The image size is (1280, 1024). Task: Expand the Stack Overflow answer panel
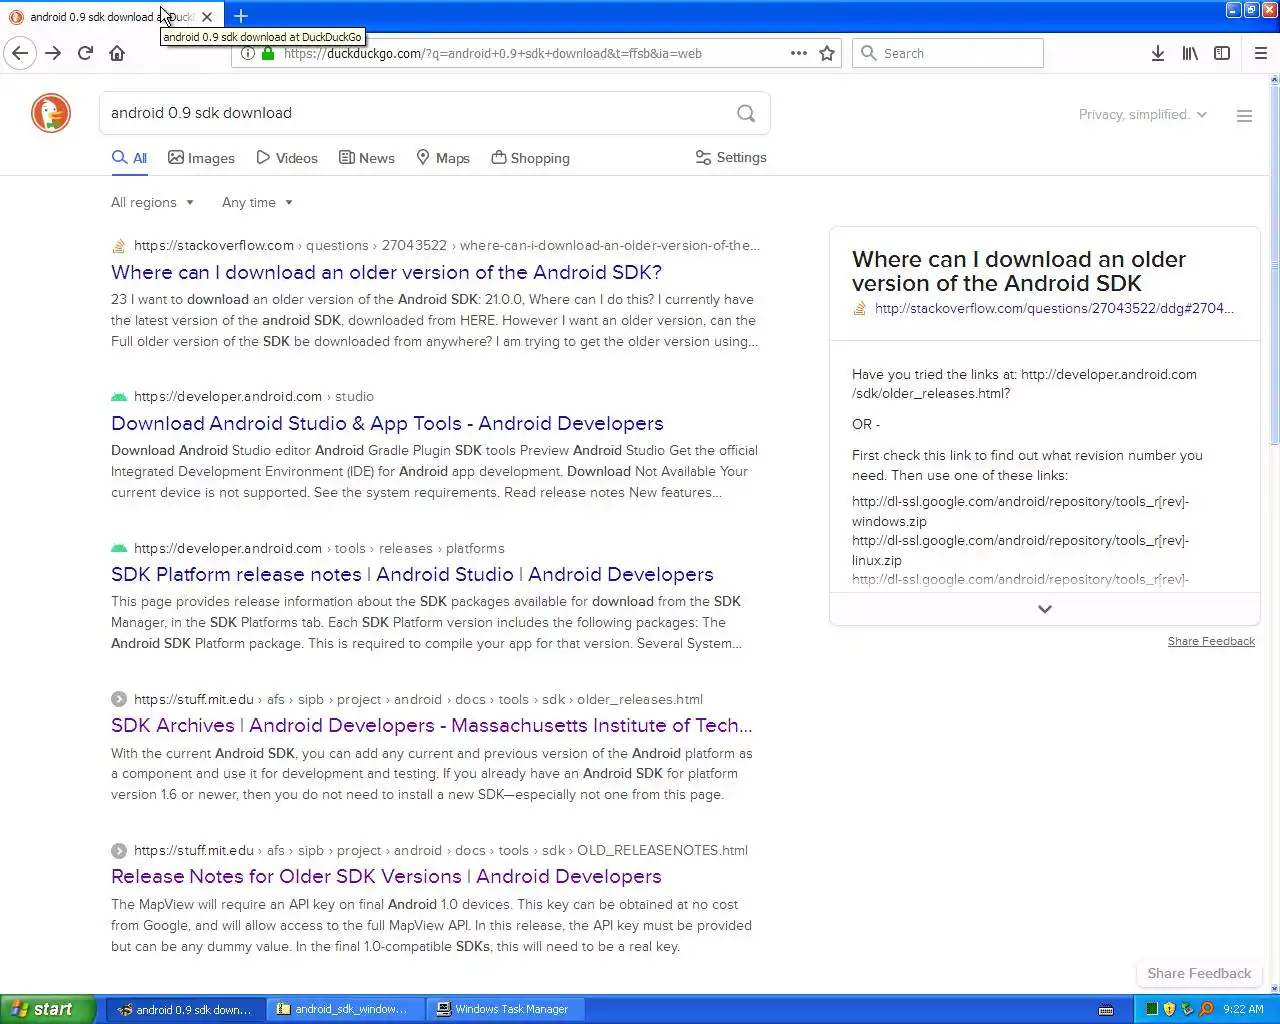1044,609
